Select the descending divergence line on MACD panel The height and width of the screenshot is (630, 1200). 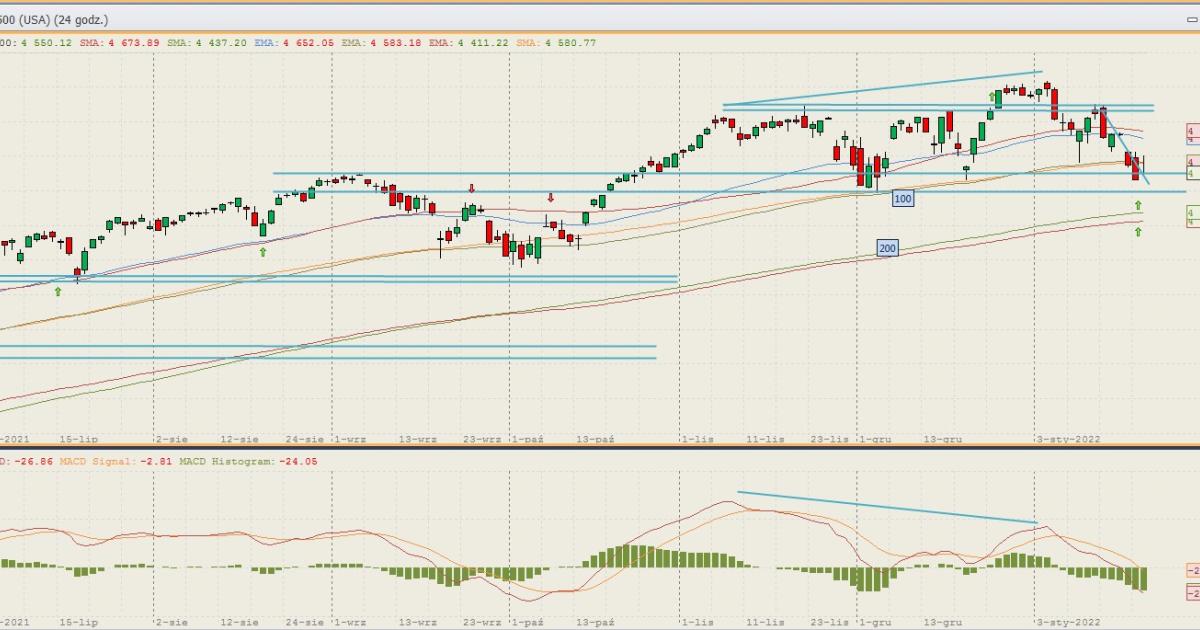[x=887, y=507]
